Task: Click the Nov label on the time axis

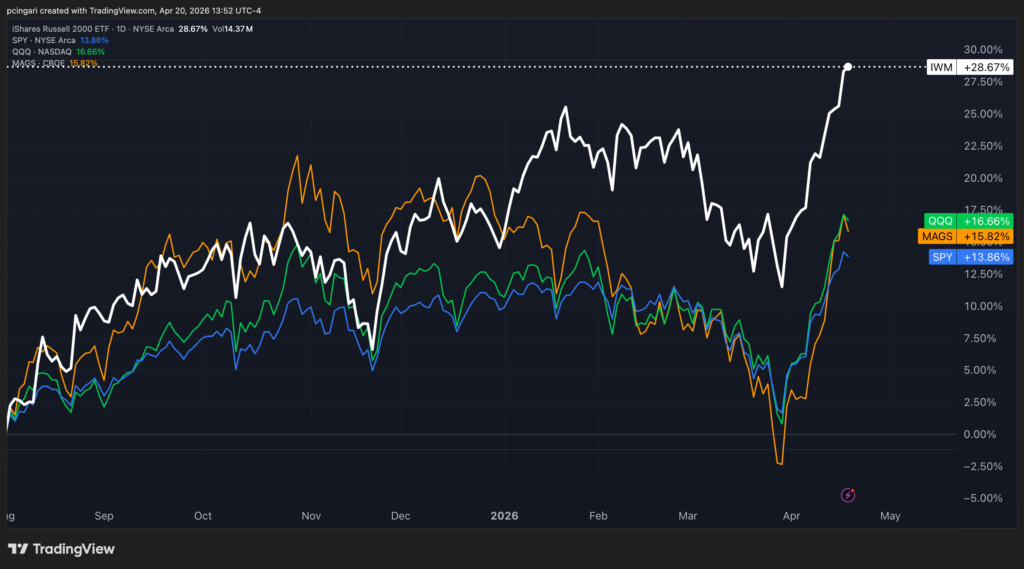Action: [x=311, y=515]
